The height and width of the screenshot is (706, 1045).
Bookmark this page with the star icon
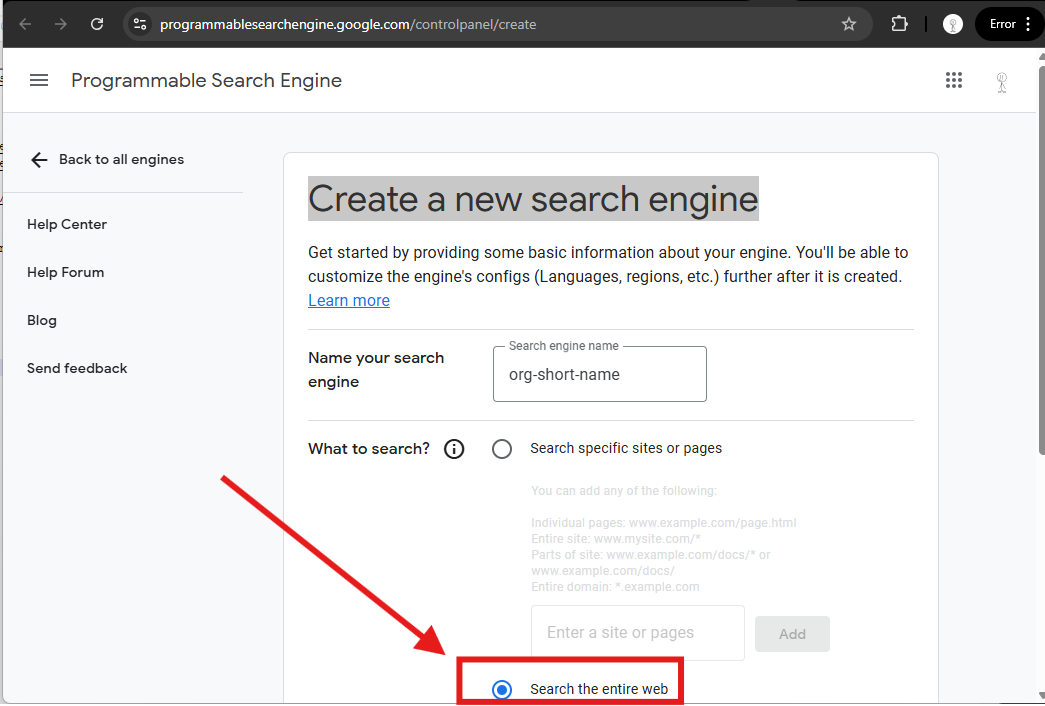(848, 24)
